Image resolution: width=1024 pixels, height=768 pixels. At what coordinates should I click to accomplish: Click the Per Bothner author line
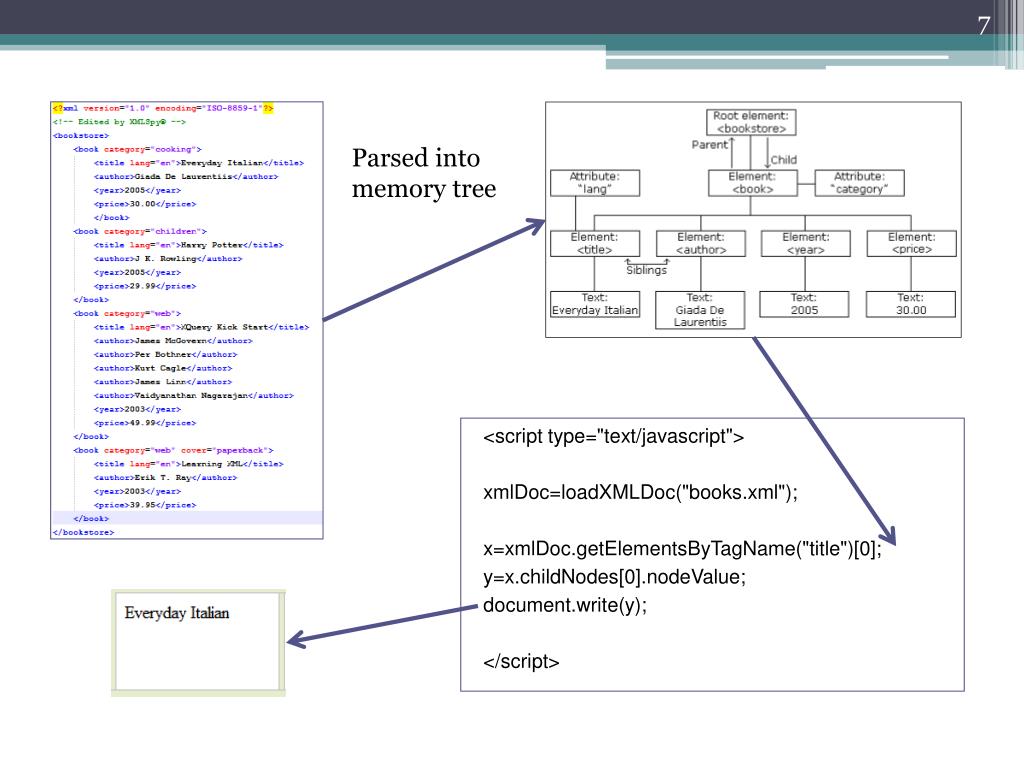tap(165, 355)
